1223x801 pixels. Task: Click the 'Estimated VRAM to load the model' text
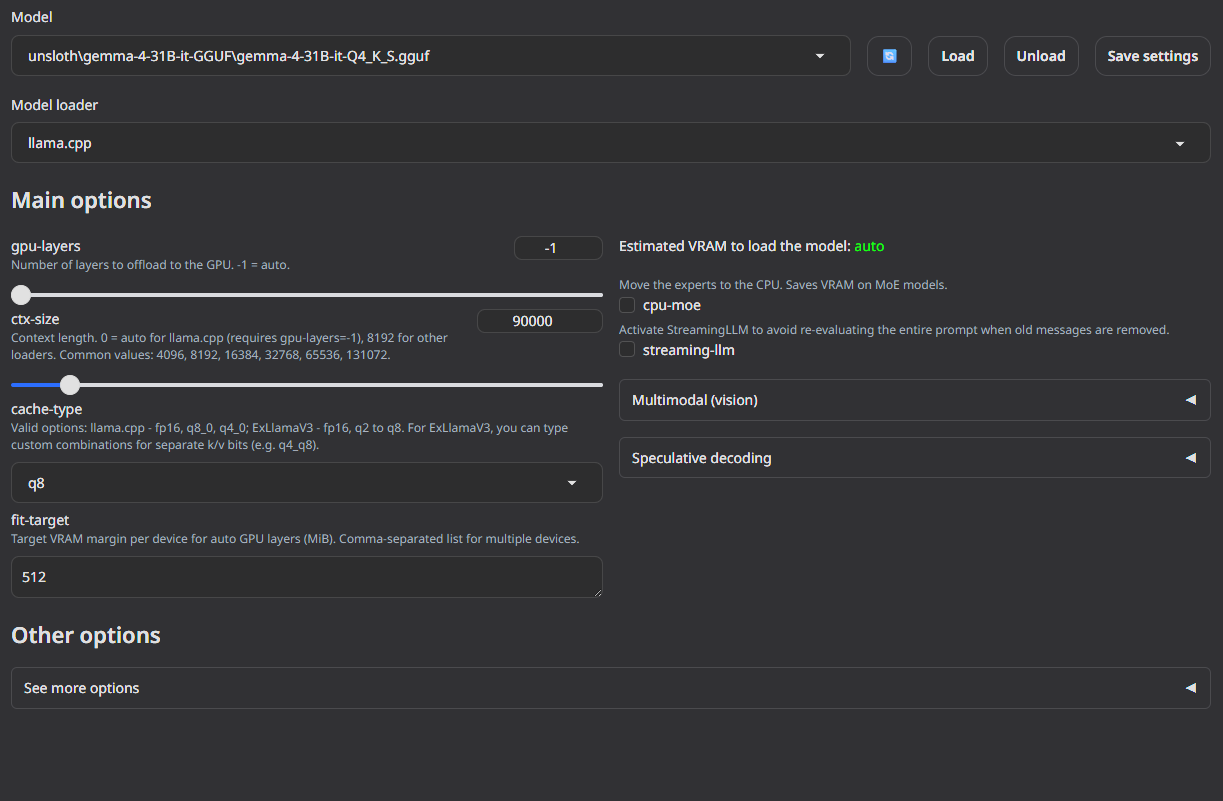click(734, 246)
